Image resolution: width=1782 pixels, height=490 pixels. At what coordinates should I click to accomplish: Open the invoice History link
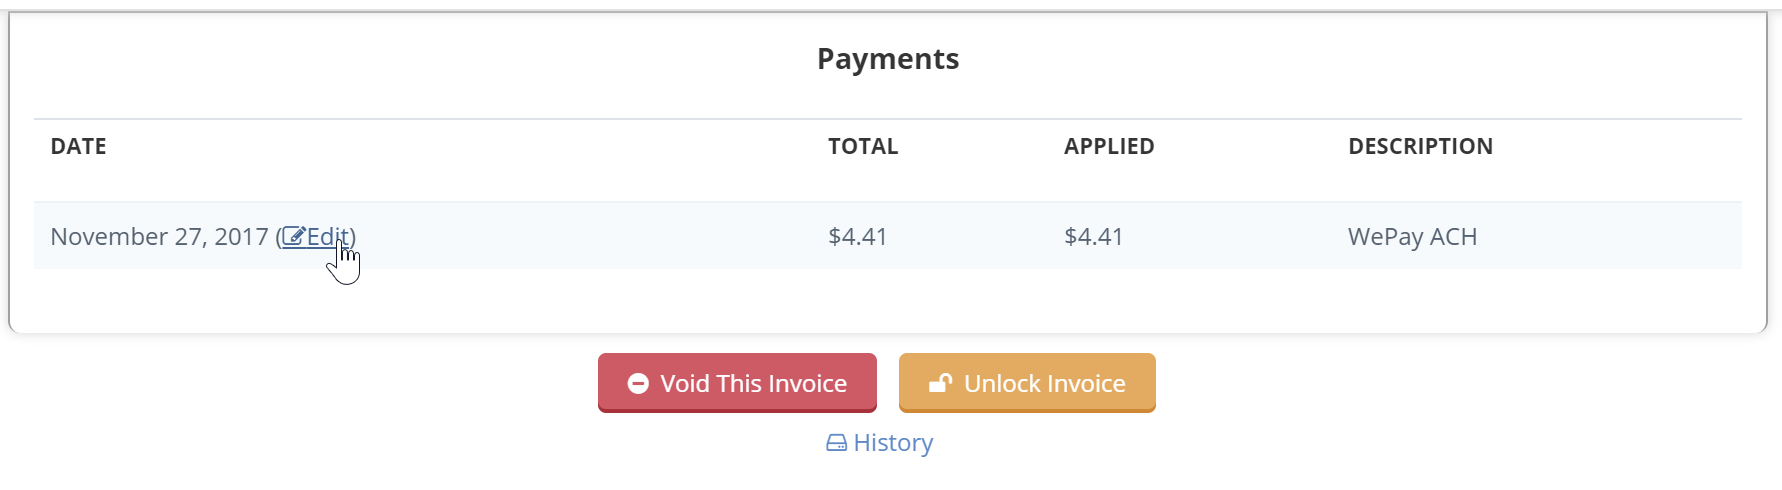coord(879,443)
